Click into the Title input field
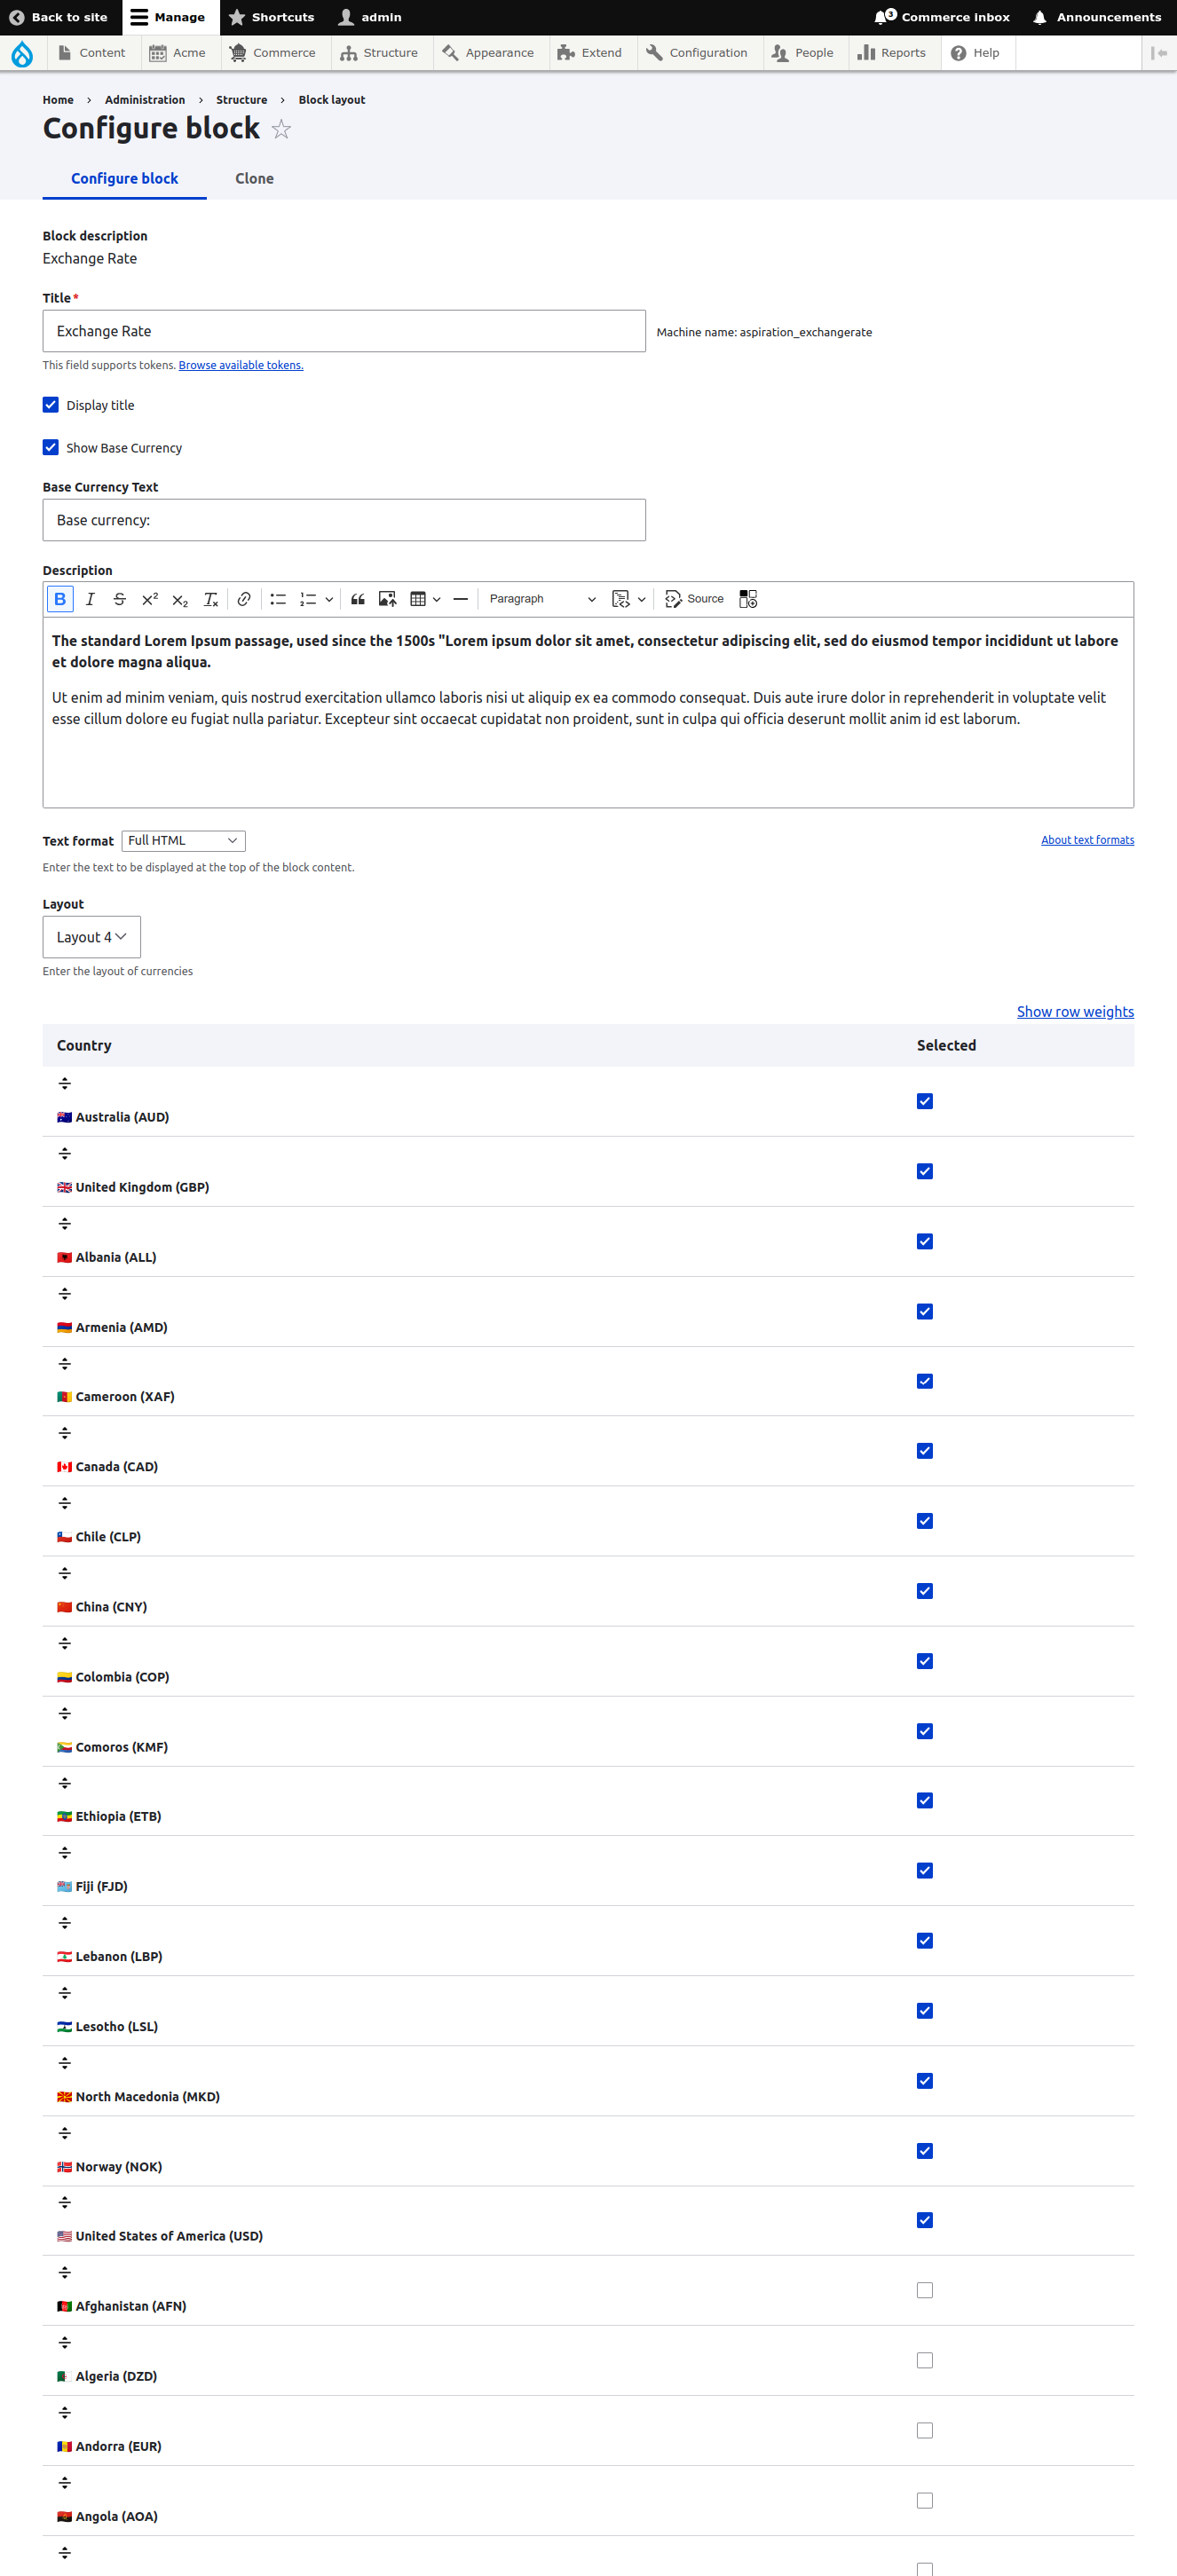 click(x=344, y=331)
